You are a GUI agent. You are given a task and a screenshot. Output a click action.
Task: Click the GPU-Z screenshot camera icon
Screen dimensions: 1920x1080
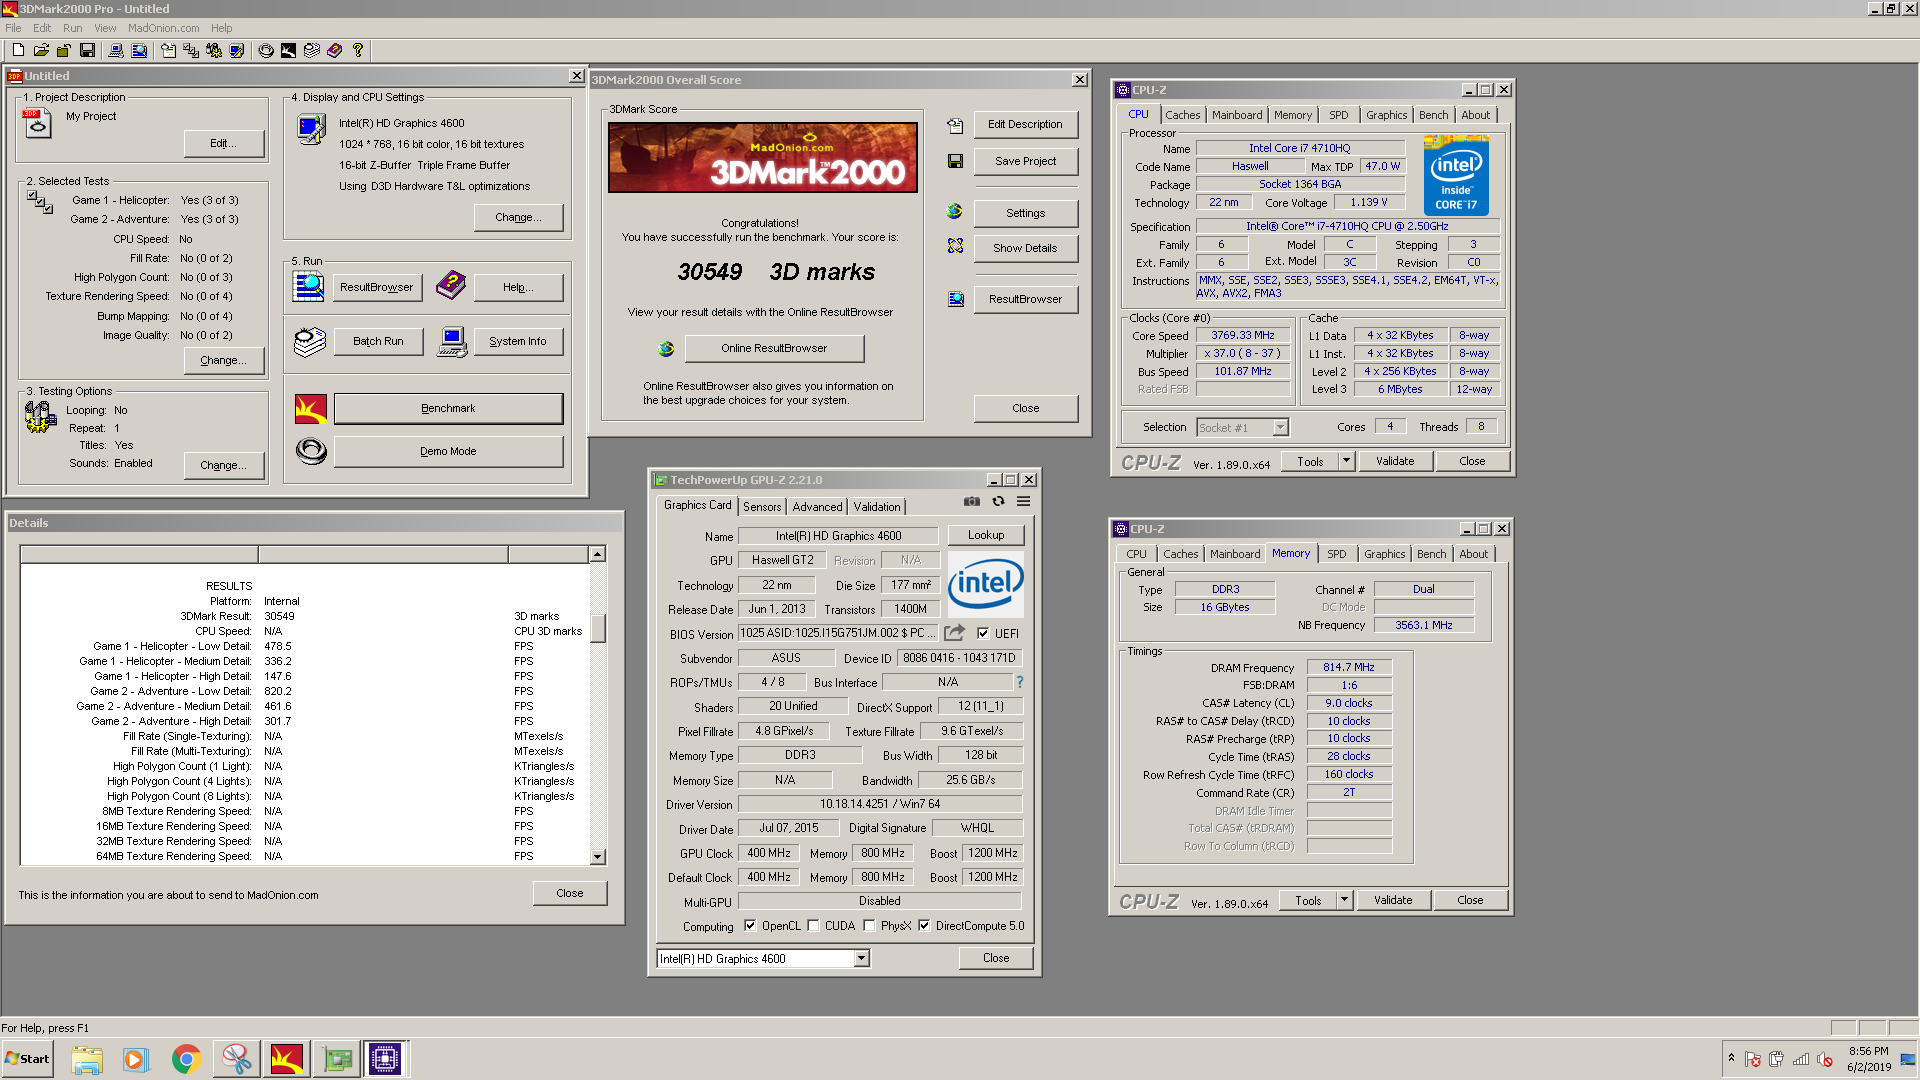point(971,501)
